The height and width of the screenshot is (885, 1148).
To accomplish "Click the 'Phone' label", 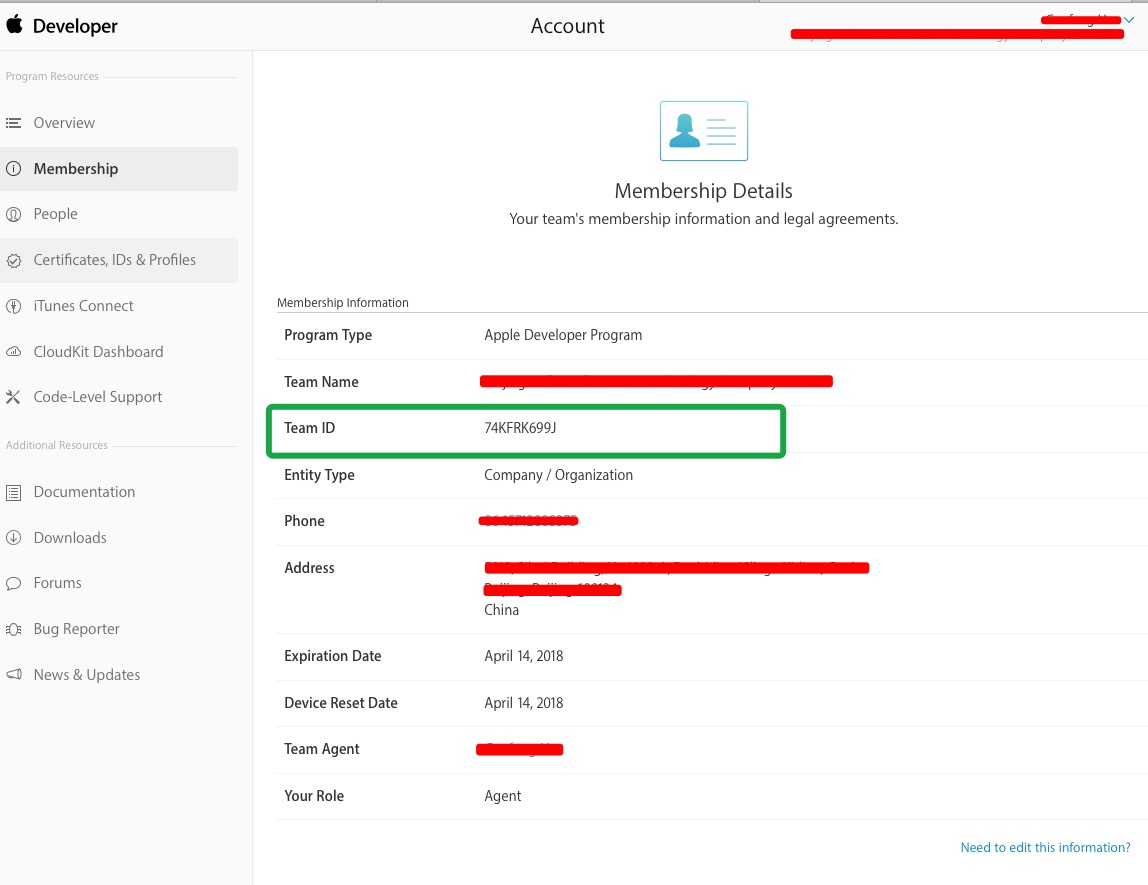I will (x=305, y=521).
